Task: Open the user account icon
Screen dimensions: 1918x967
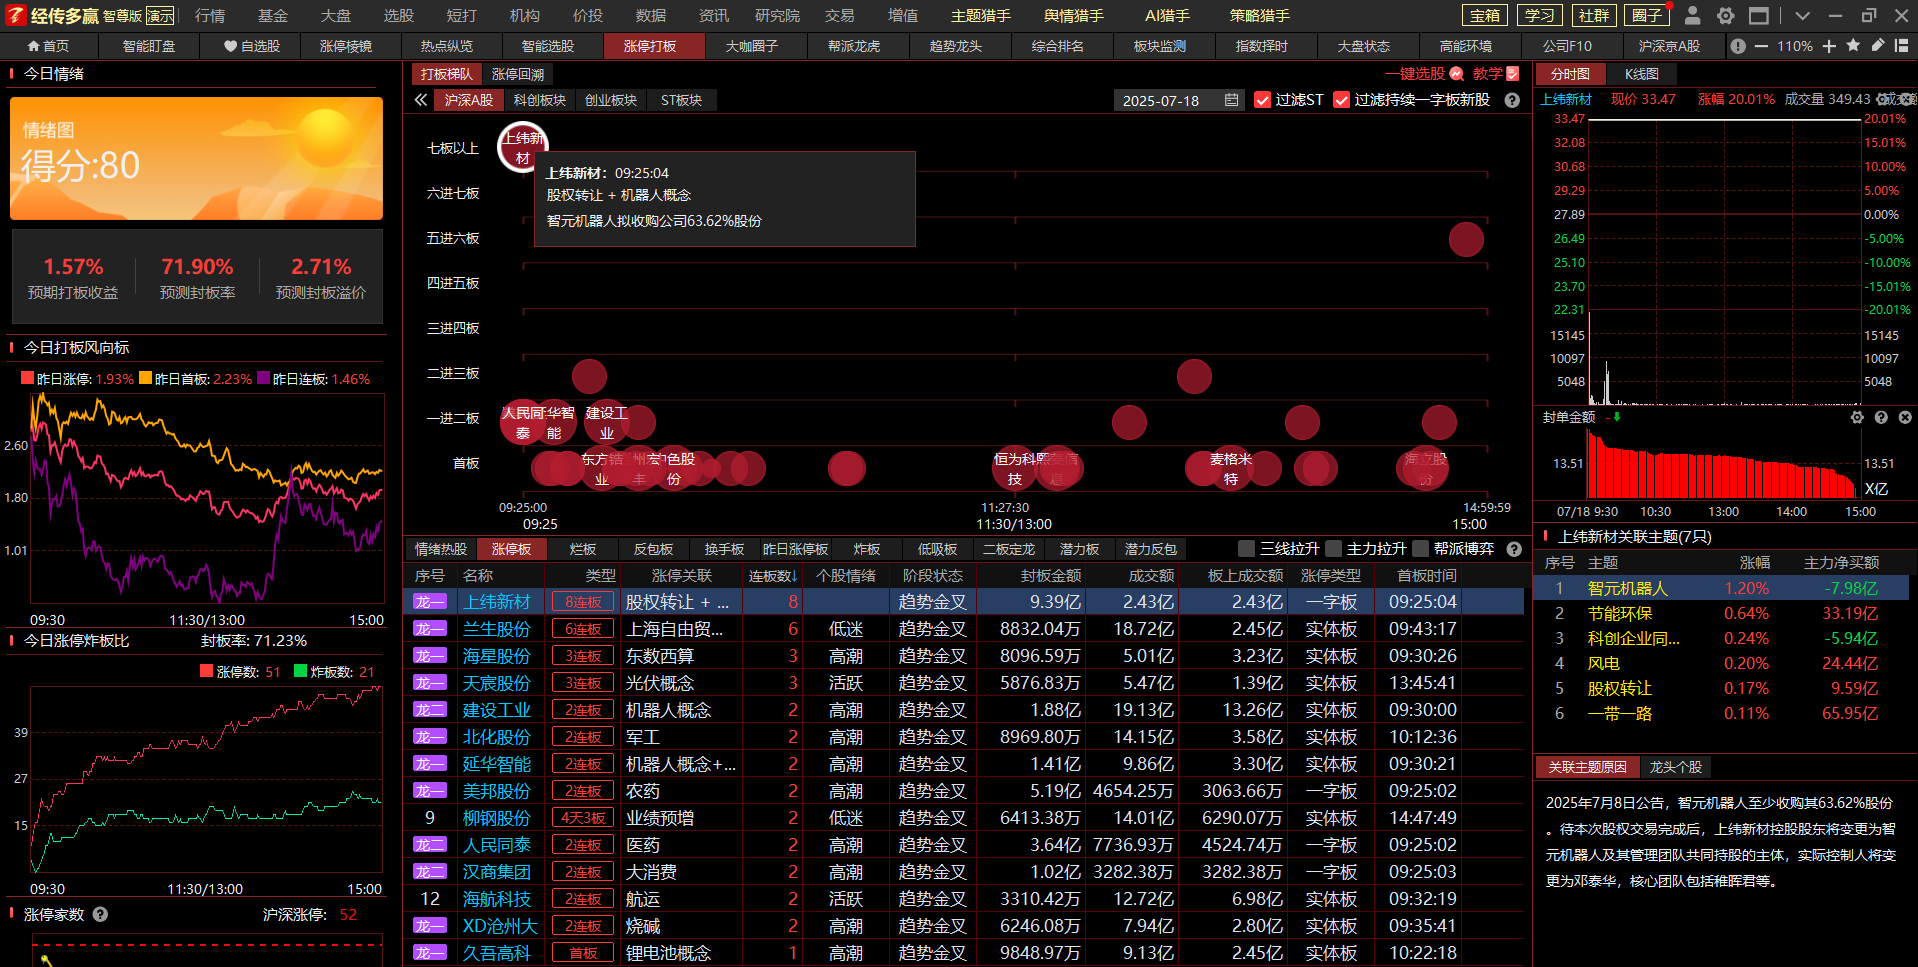Action: point(1692,15)
